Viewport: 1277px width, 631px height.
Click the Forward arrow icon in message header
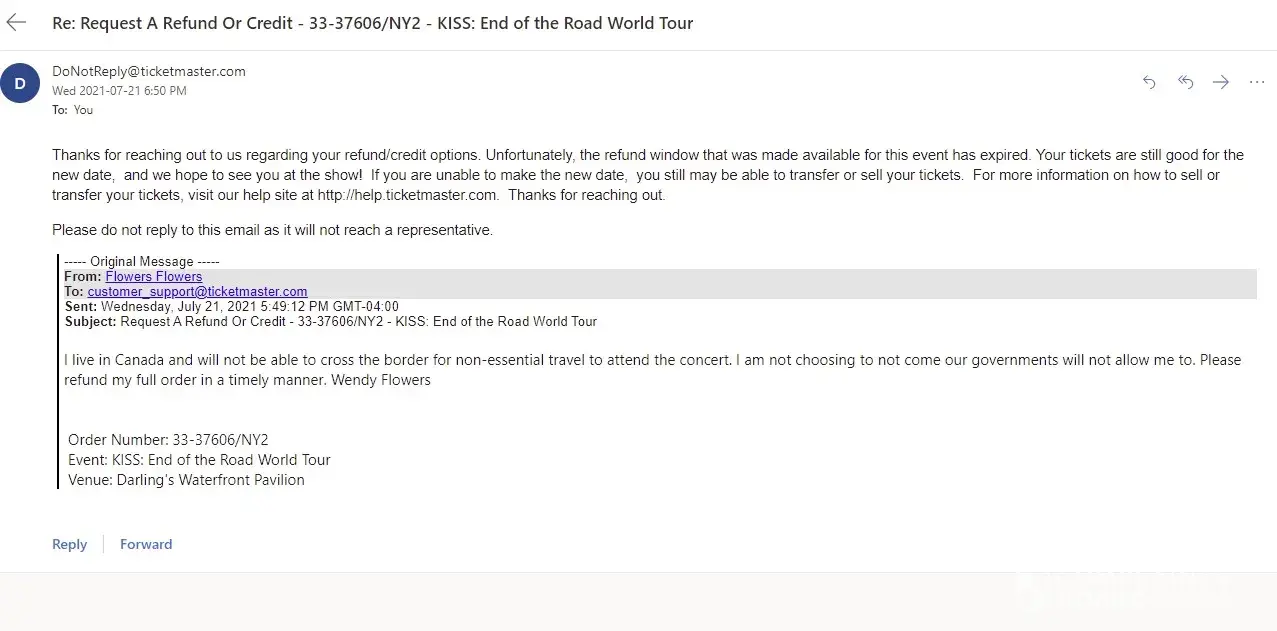click(1221, 82)
